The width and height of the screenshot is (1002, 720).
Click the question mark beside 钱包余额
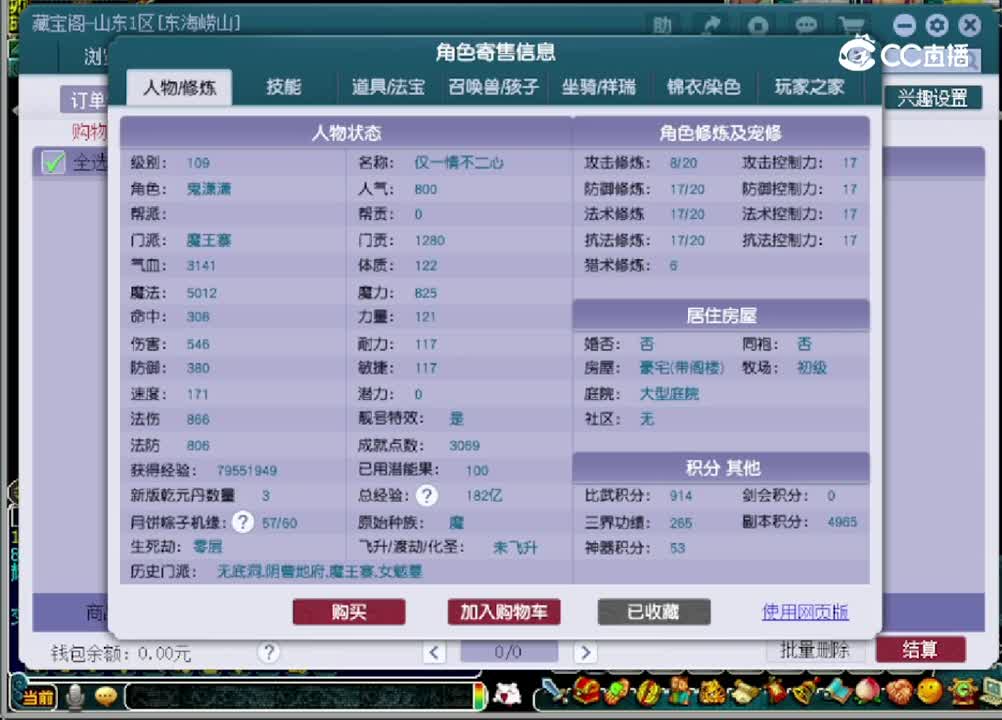tap(268, 653)
